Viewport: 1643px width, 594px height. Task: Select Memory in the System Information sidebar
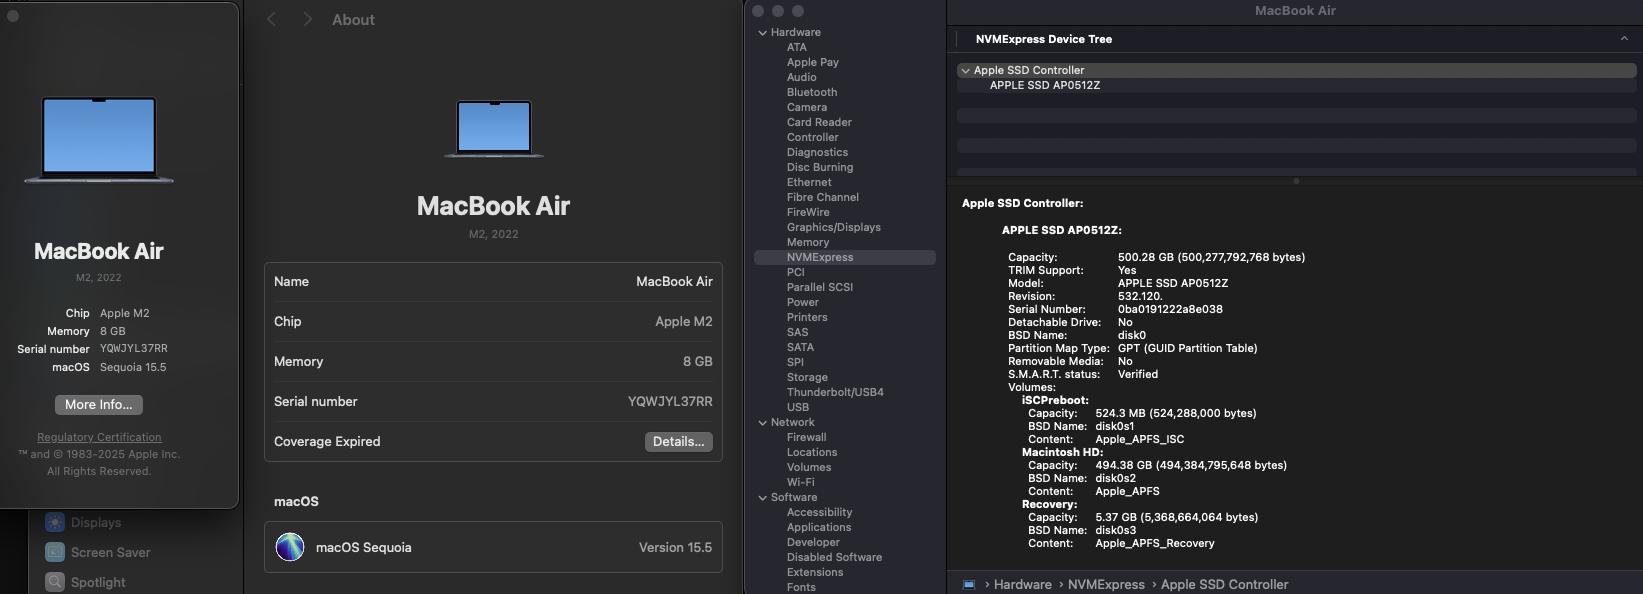[808, 242]
